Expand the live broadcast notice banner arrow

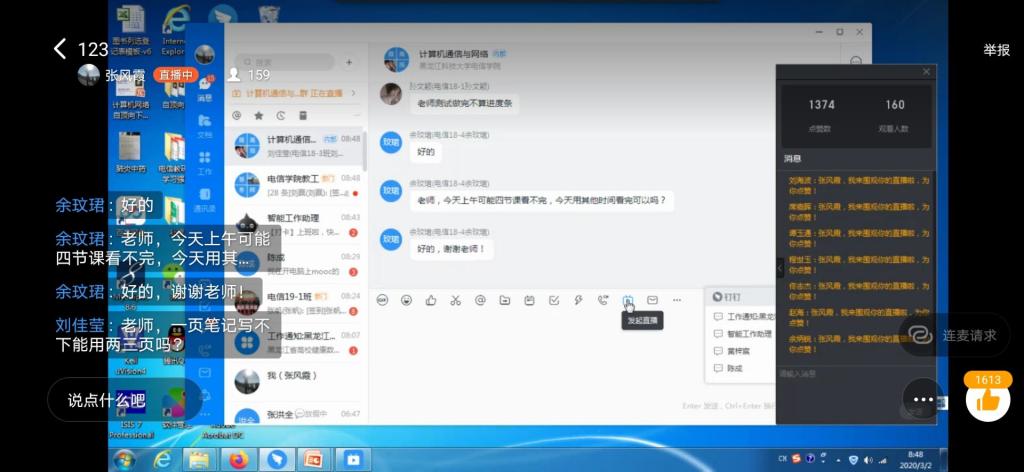point(351,93)
